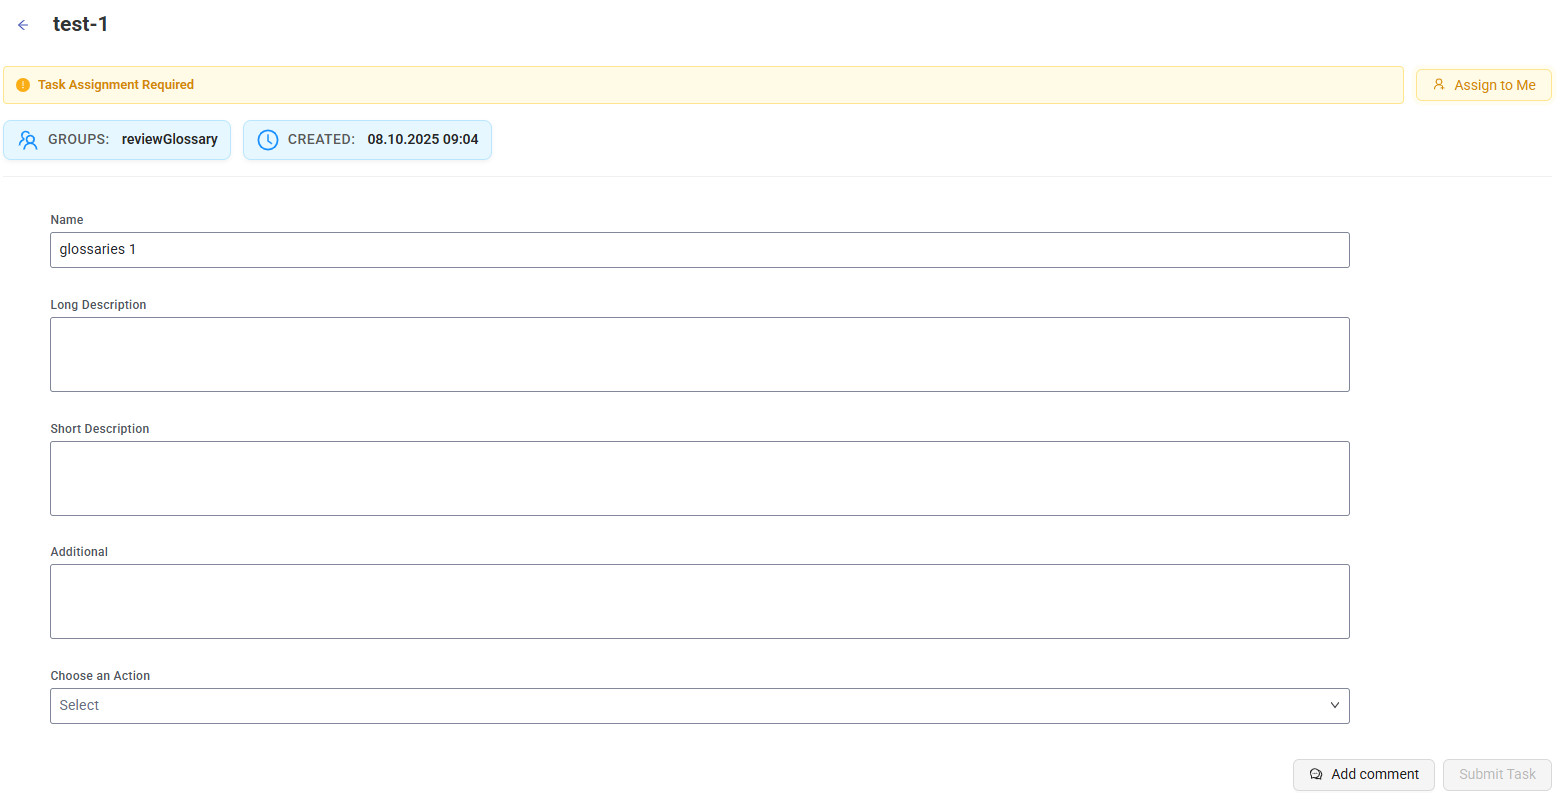Open the Select action dropdown field

pos(690,706)
